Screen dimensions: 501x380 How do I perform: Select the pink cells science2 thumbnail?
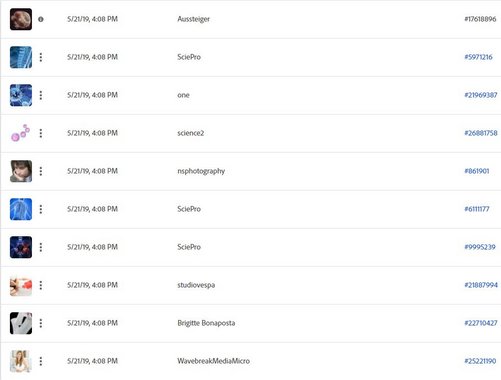coord(21,133)
